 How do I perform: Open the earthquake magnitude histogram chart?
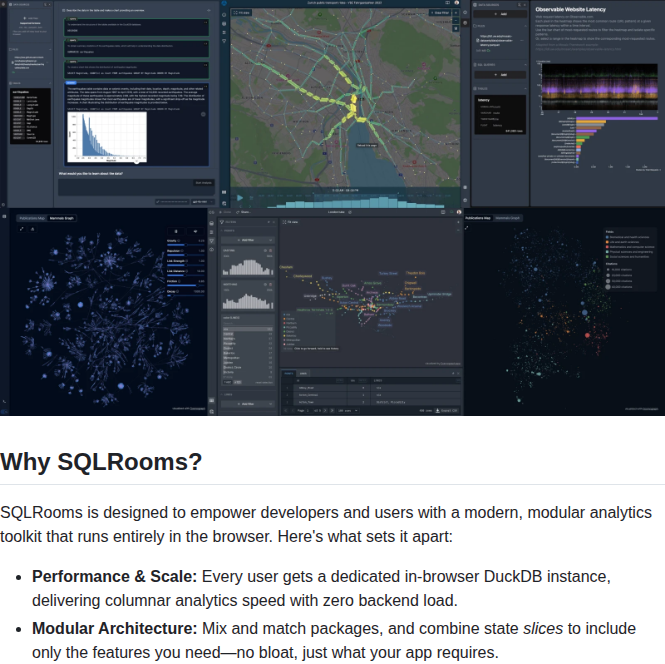pos(107,137)
